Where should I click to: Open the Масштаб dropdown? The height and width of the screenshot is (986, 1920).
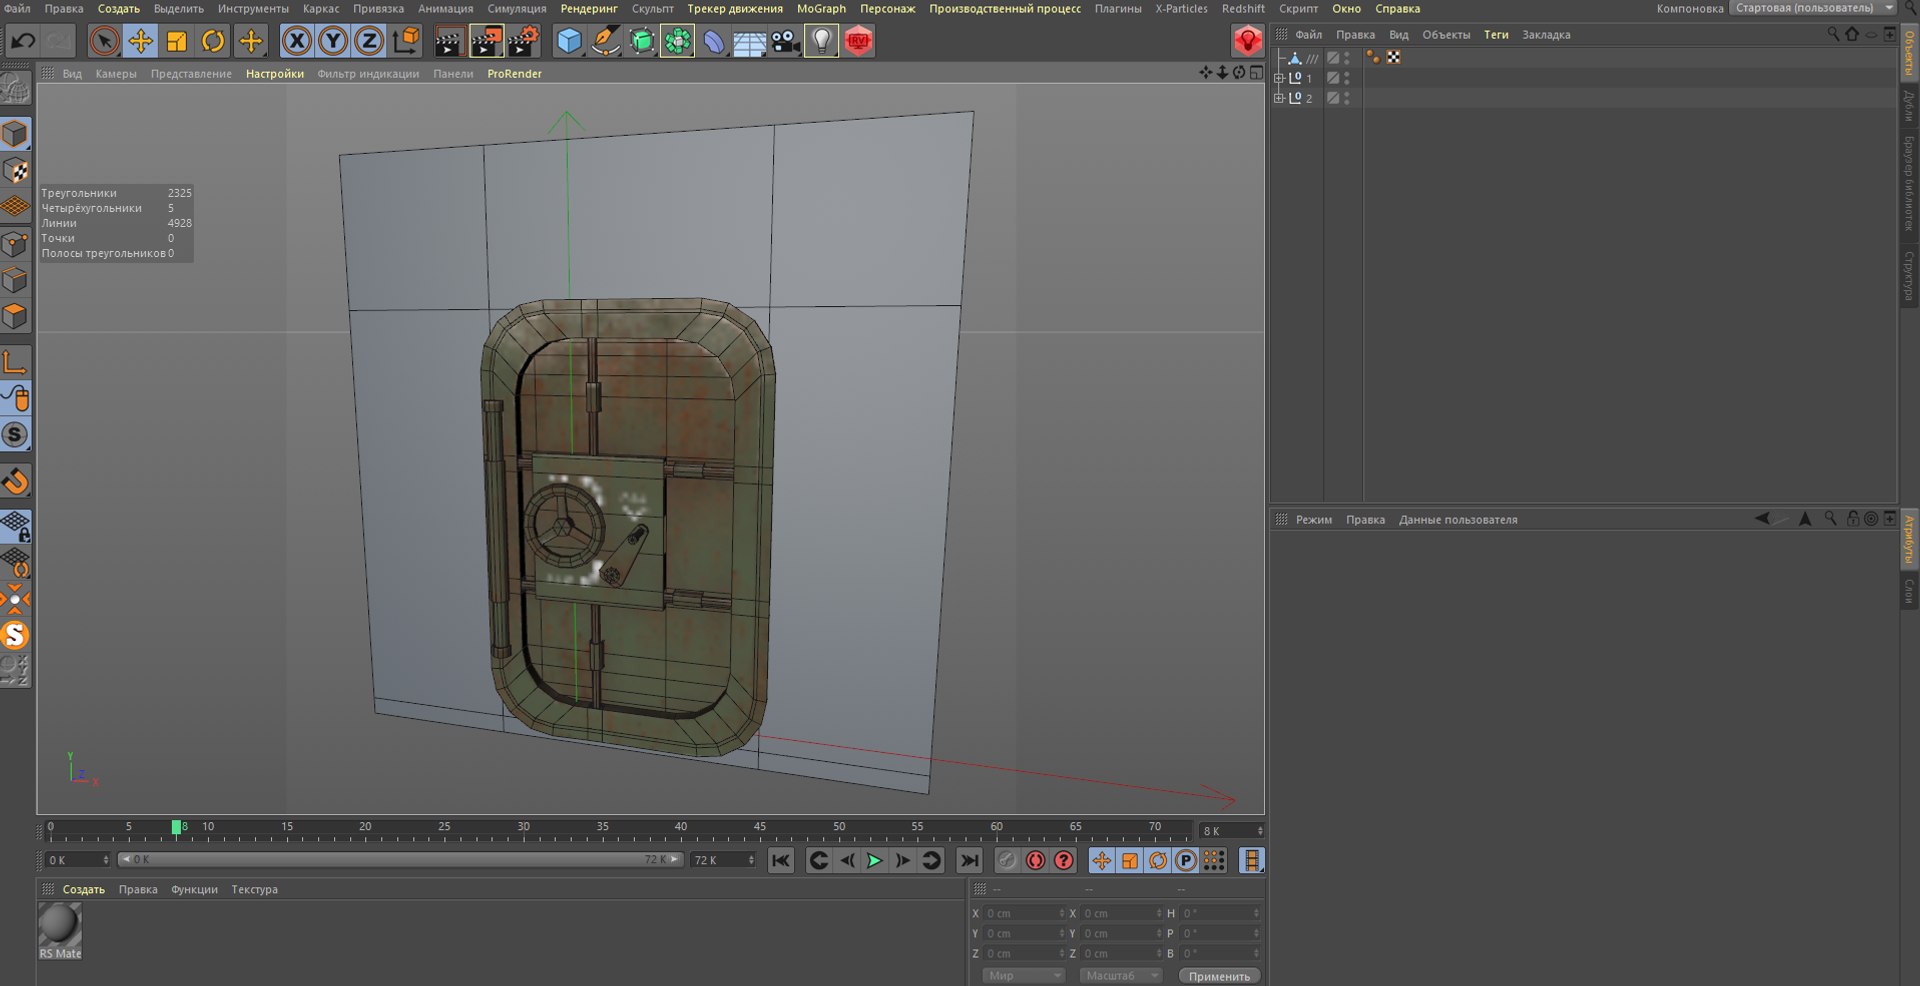pos(1120,975)
